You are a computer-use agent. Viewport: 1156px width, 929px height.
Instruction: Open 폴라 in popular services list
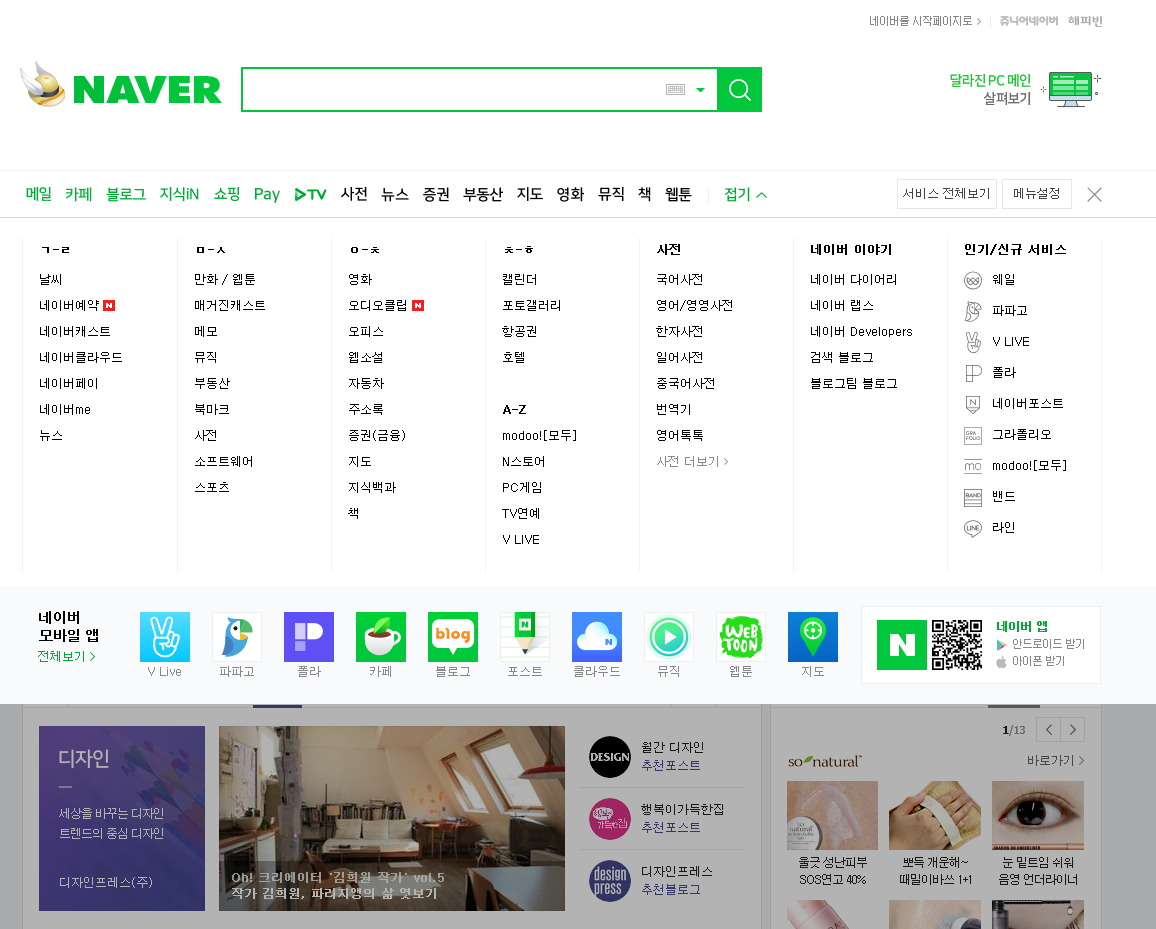click(990, 372)
